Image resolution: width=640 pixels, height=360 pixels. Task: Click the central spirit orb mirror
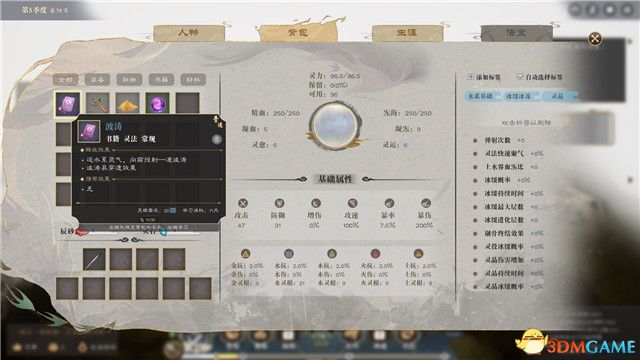(x=335, y=126)
